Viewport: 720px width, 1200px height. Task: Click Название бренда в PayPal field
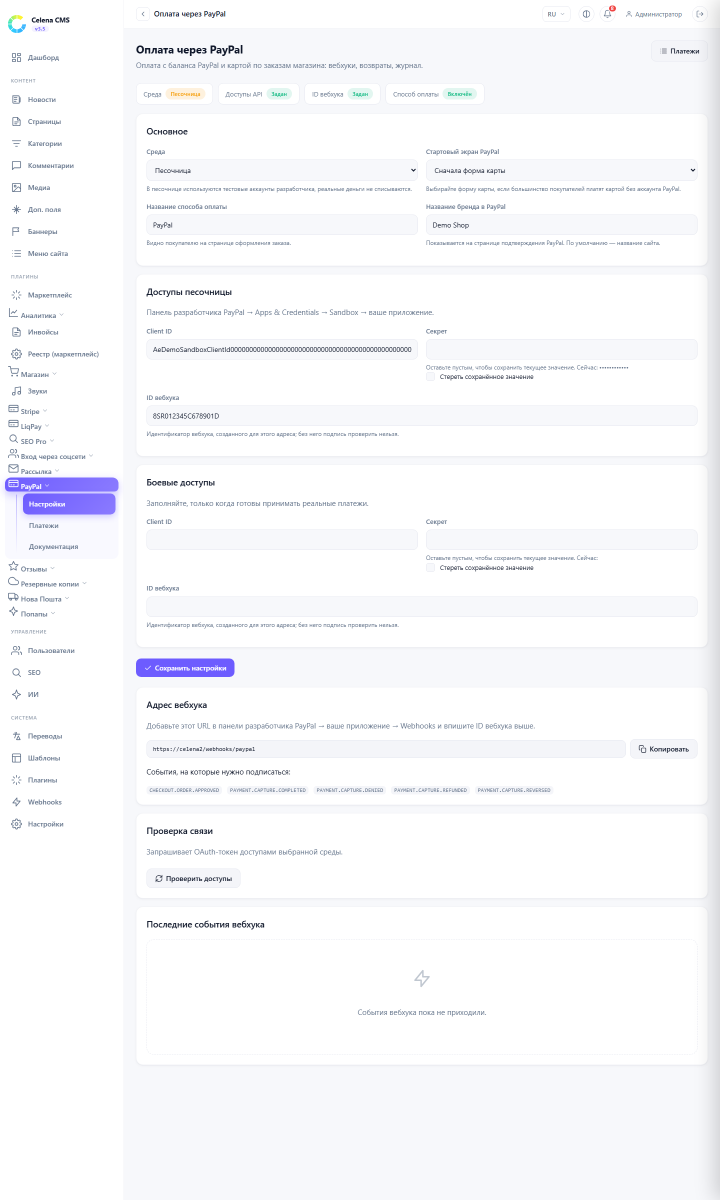click(x=562, y=225)
